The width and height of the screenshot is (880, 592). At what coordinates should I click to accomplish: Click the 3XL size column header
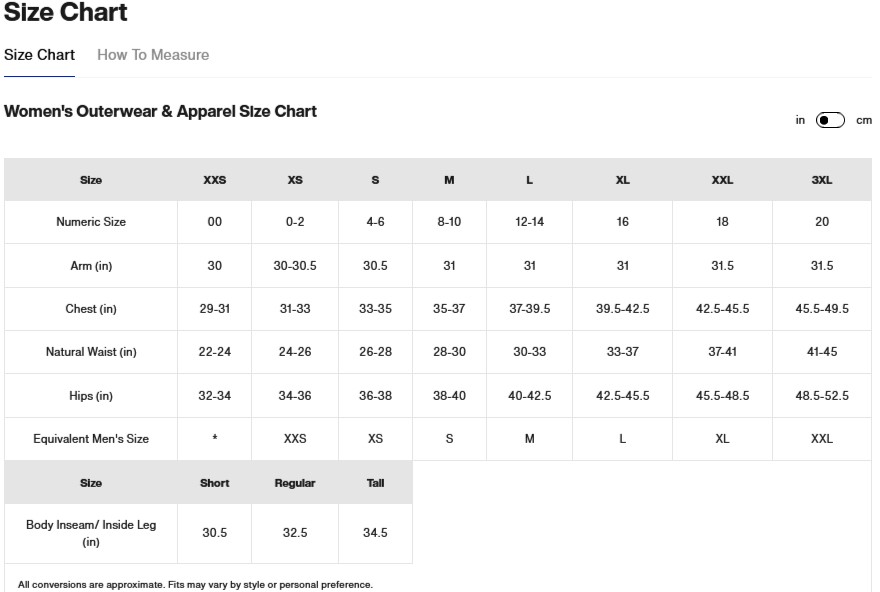pyautogui.click(x=821, y=180)
